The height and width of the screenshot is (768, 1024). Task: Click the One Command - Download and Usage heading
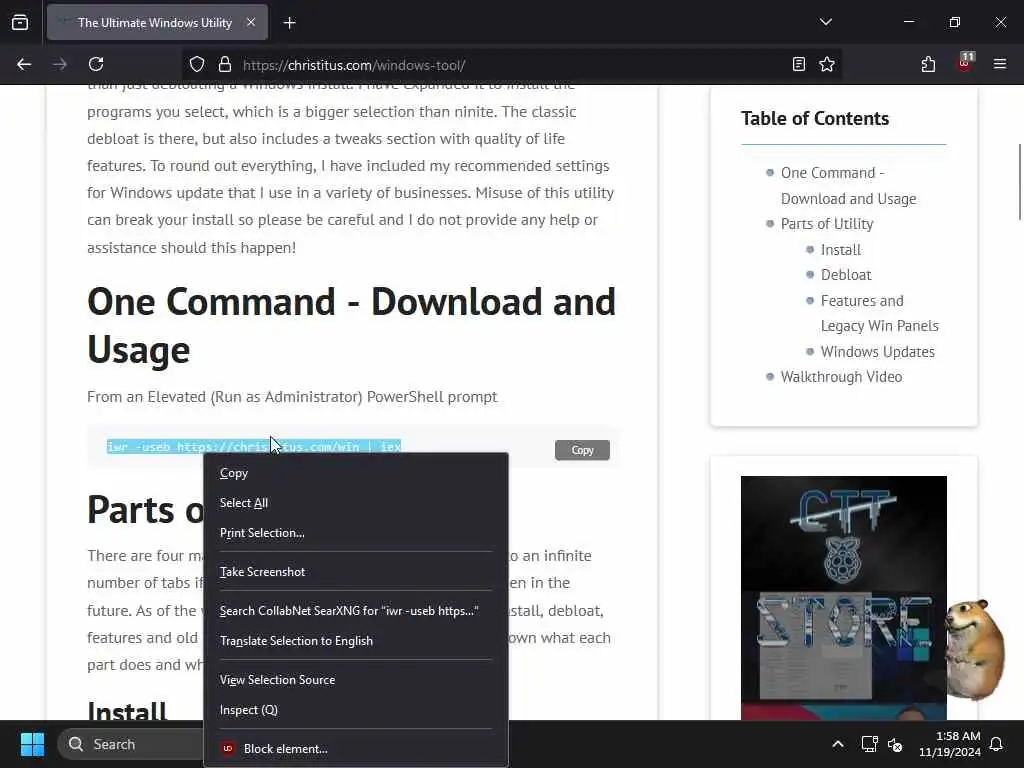click(x=351, y=325)
